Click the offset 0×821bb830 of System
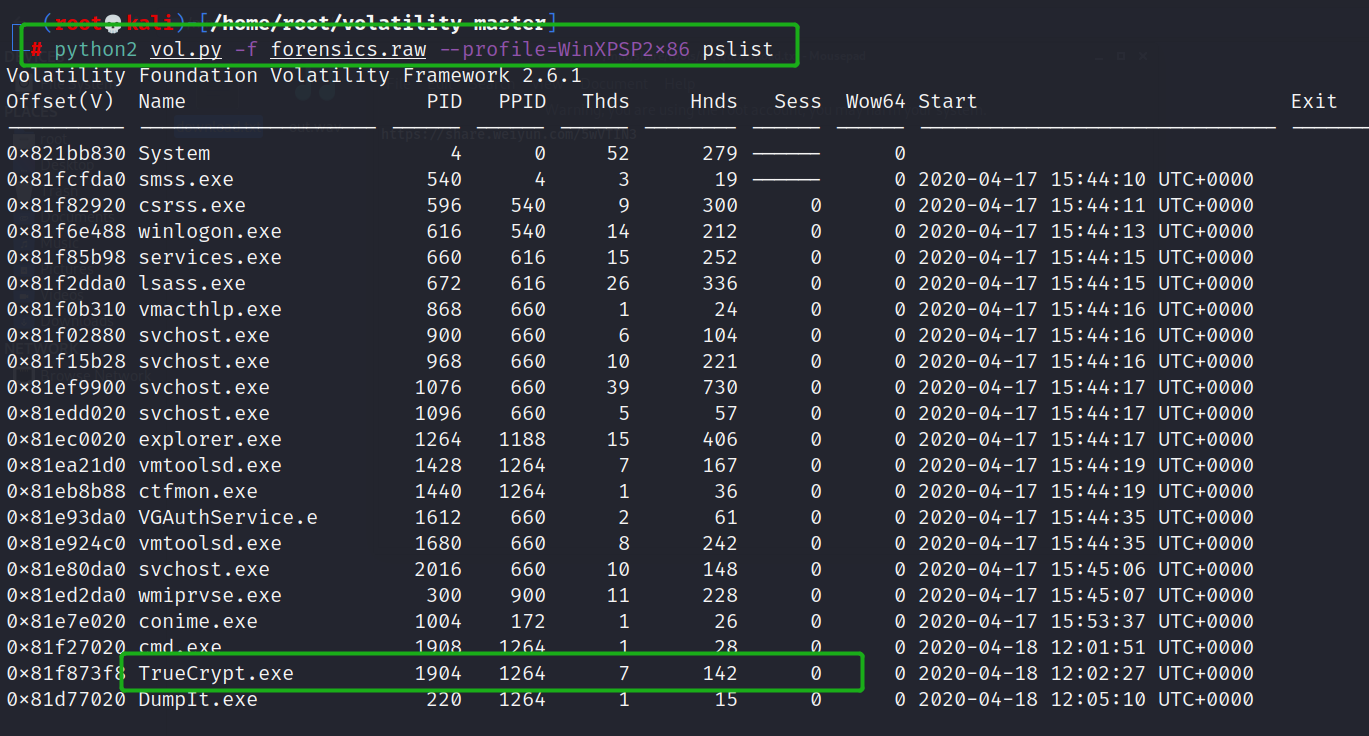The width and height of the screenshot is (1369, 736). (66, 154)
